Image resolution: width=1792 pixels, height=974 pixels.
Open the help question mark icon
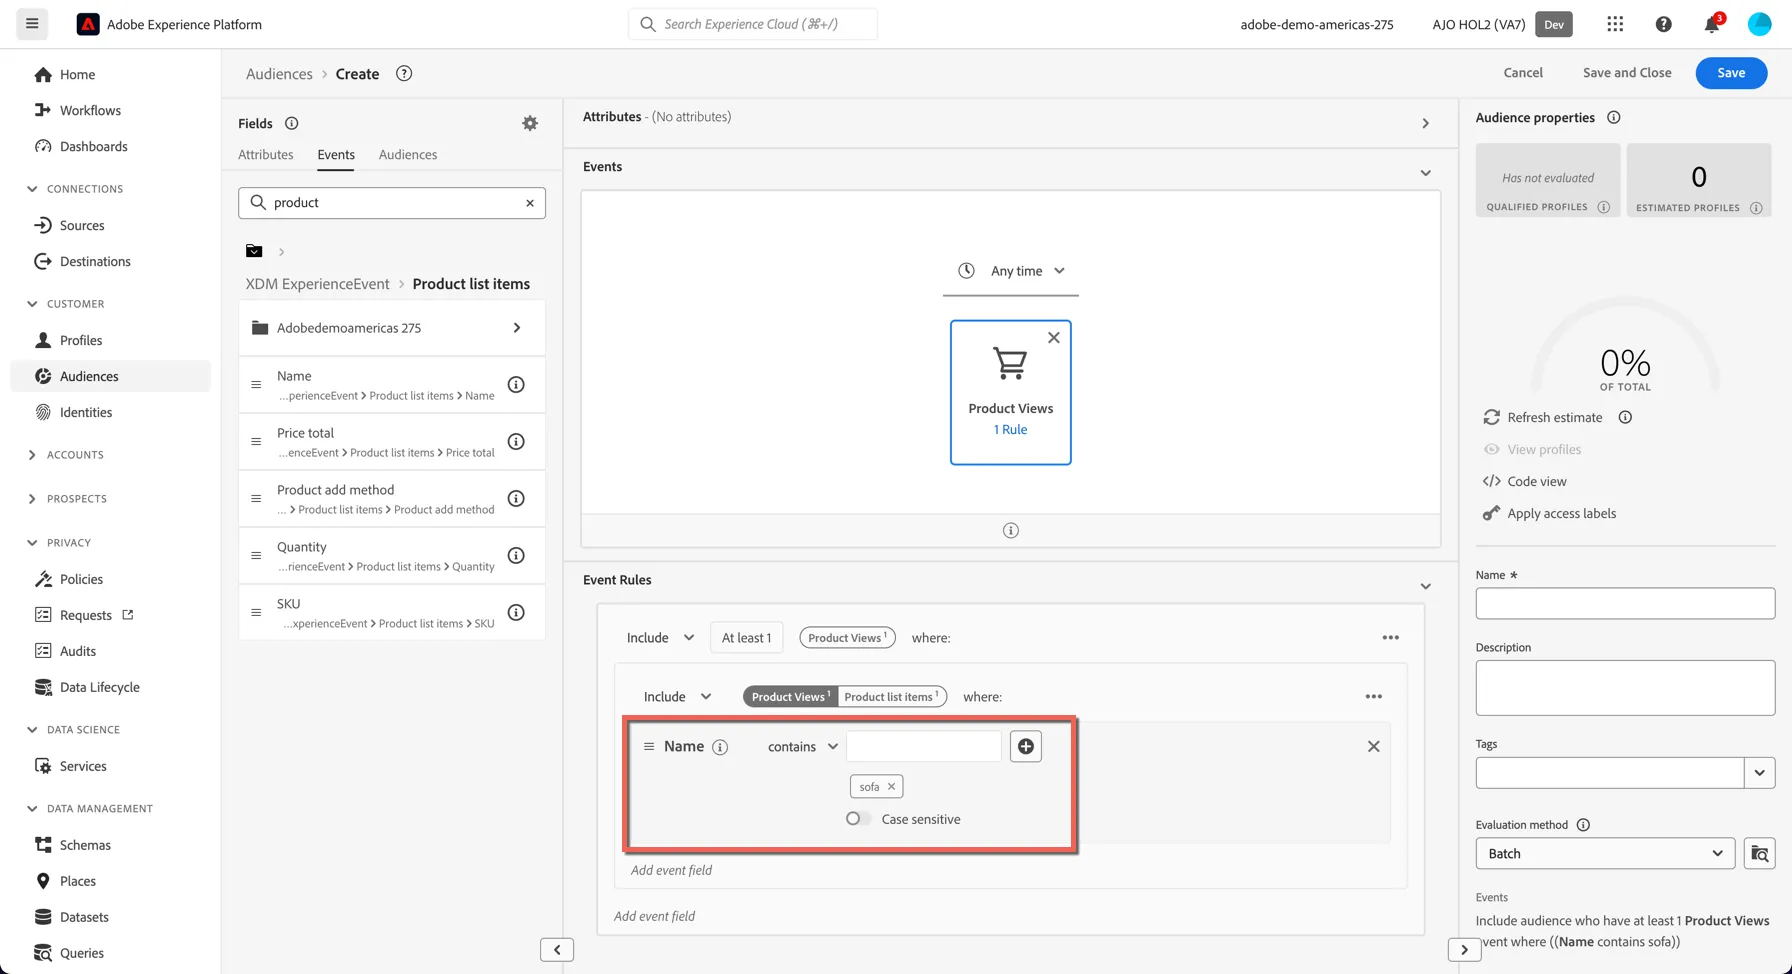tap(1664, 24)
